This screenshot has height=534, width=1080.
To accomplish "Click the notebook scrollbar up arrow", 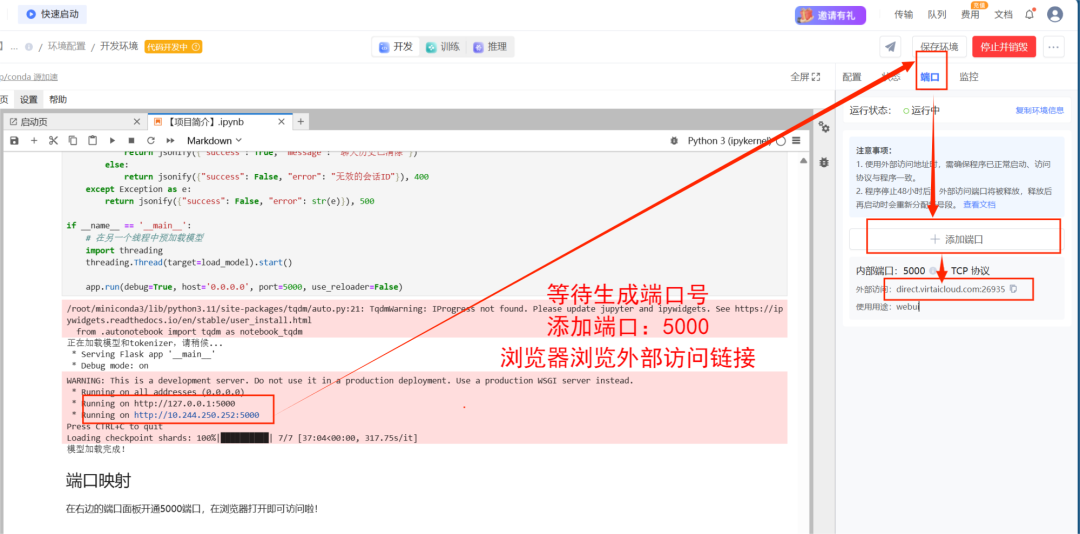I will (803, 161).
